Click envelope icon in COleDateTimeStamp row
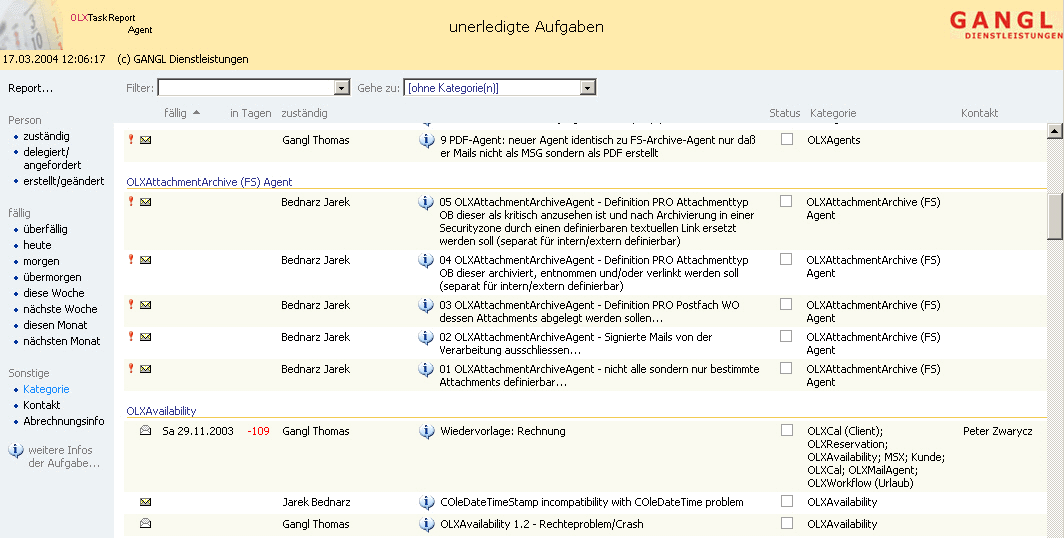 tap(145, 503)
